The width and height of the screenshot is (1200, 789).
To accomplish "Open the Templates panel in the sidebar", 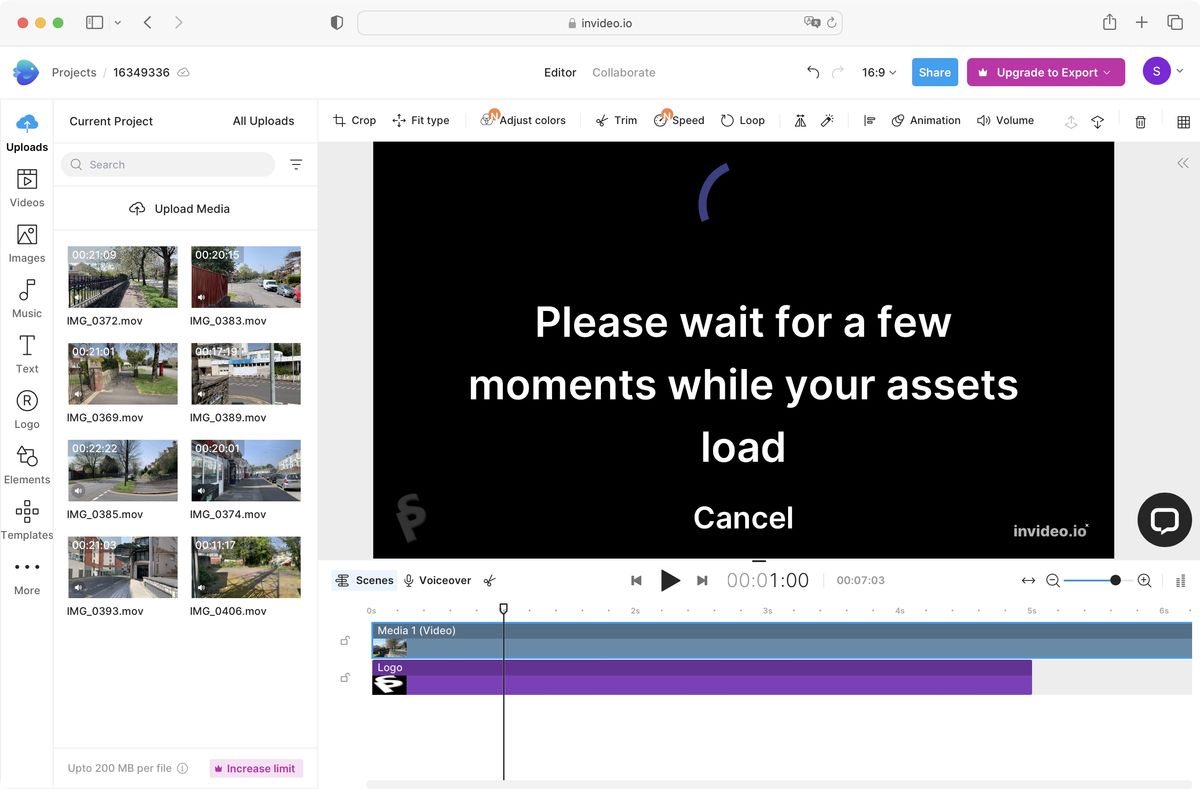I will pos(27,521).
